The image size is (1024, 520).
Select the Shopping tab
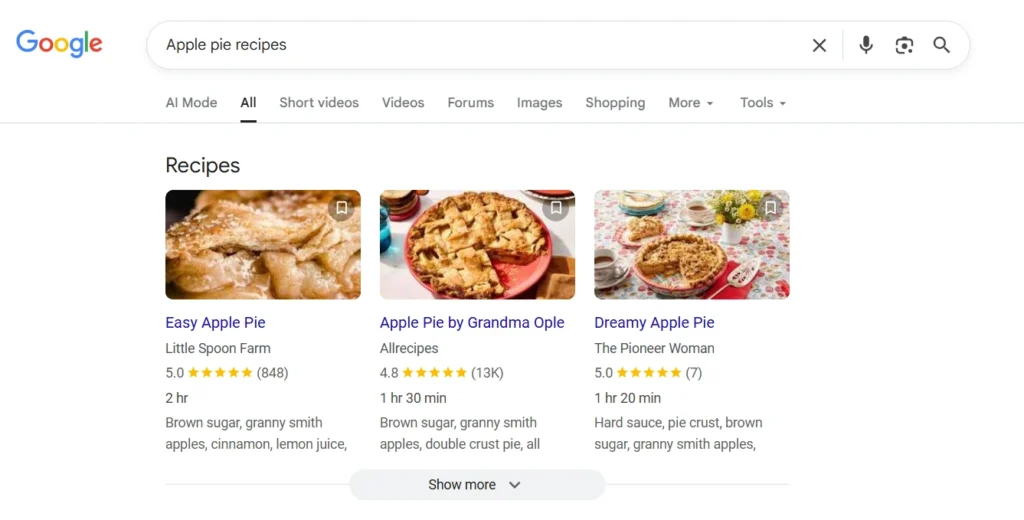pyautogui.click(x=615, y=102)
